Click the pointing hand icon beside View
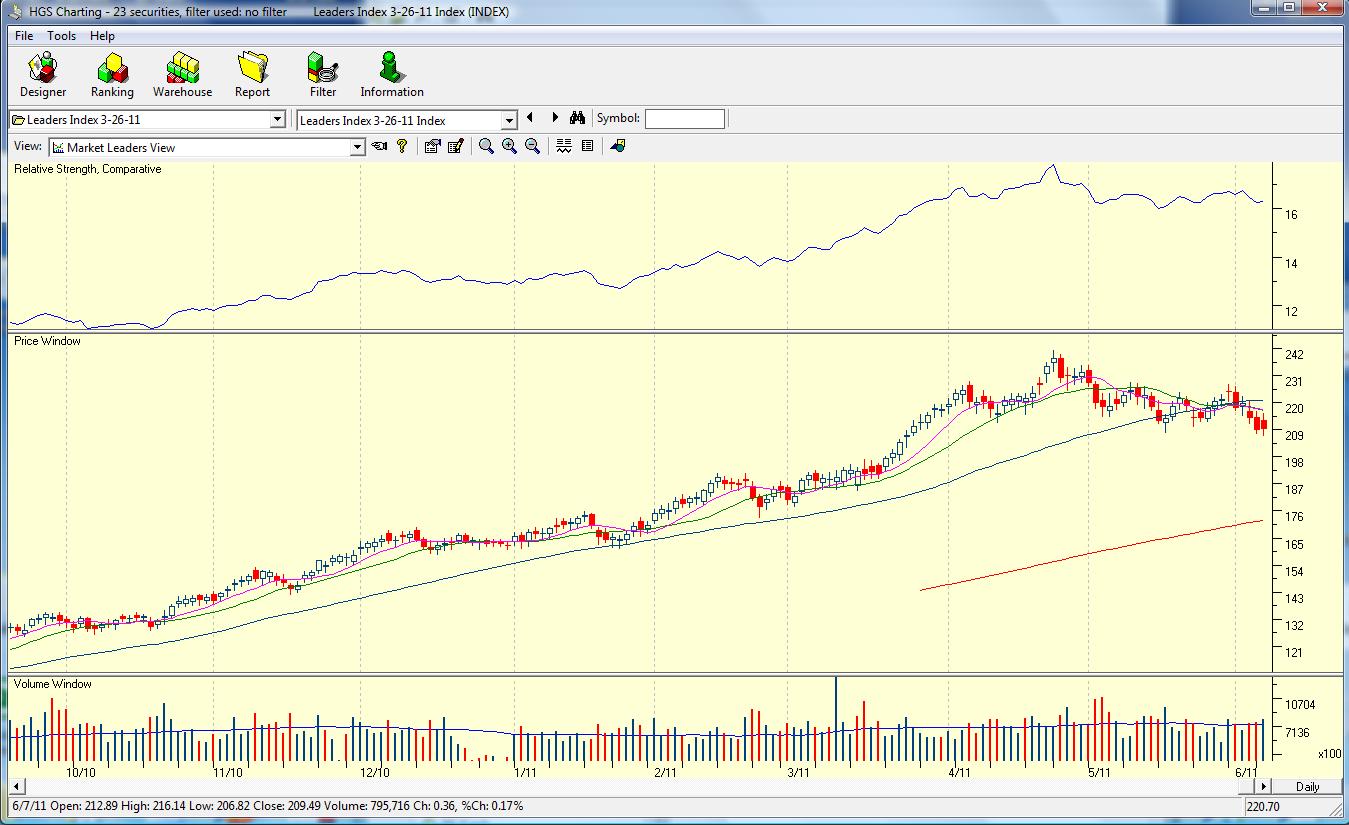 379,146
